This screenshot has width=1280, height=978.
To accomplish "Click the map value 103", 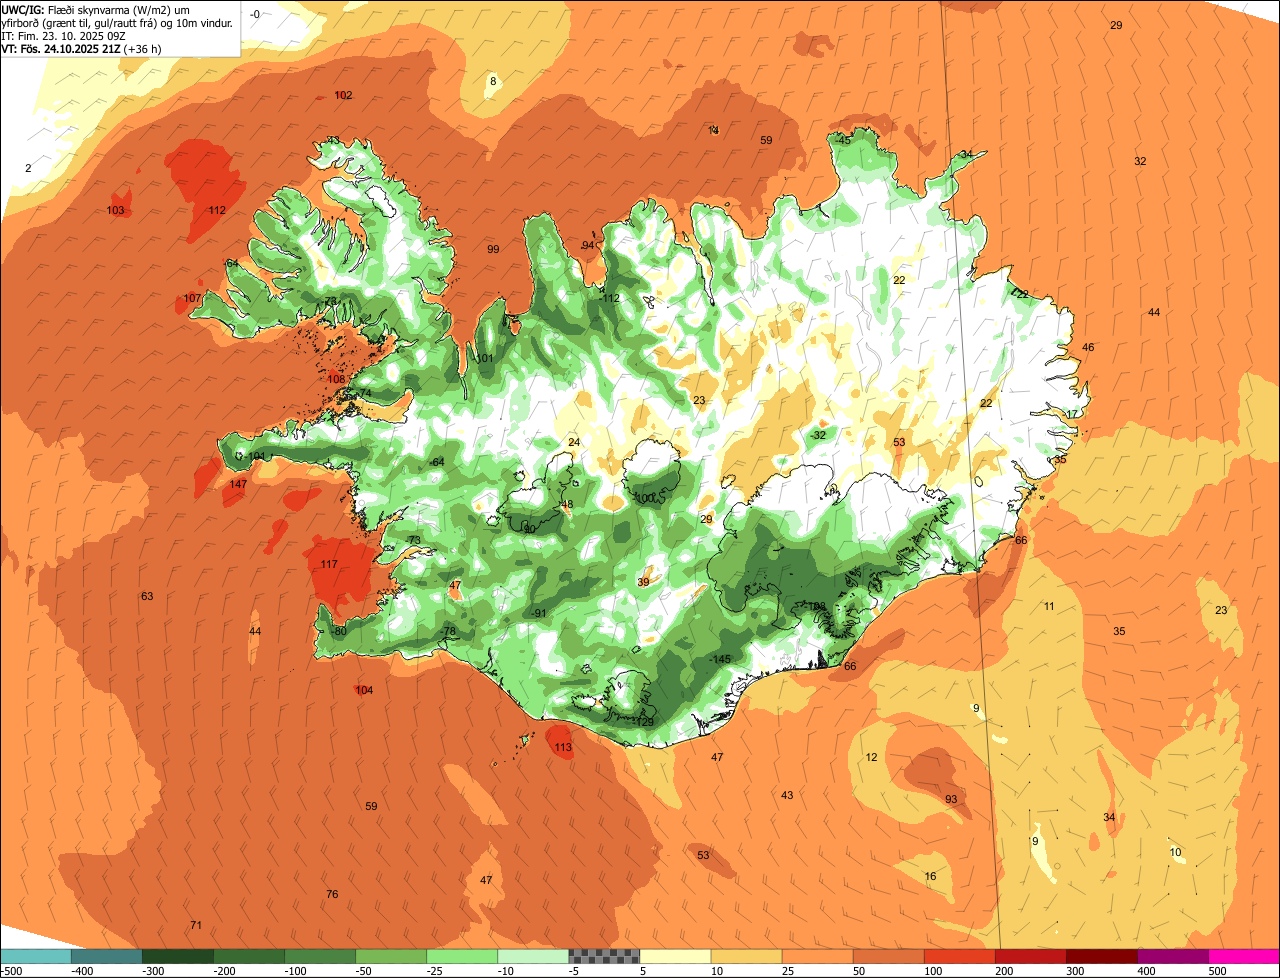I will [115, 210].
